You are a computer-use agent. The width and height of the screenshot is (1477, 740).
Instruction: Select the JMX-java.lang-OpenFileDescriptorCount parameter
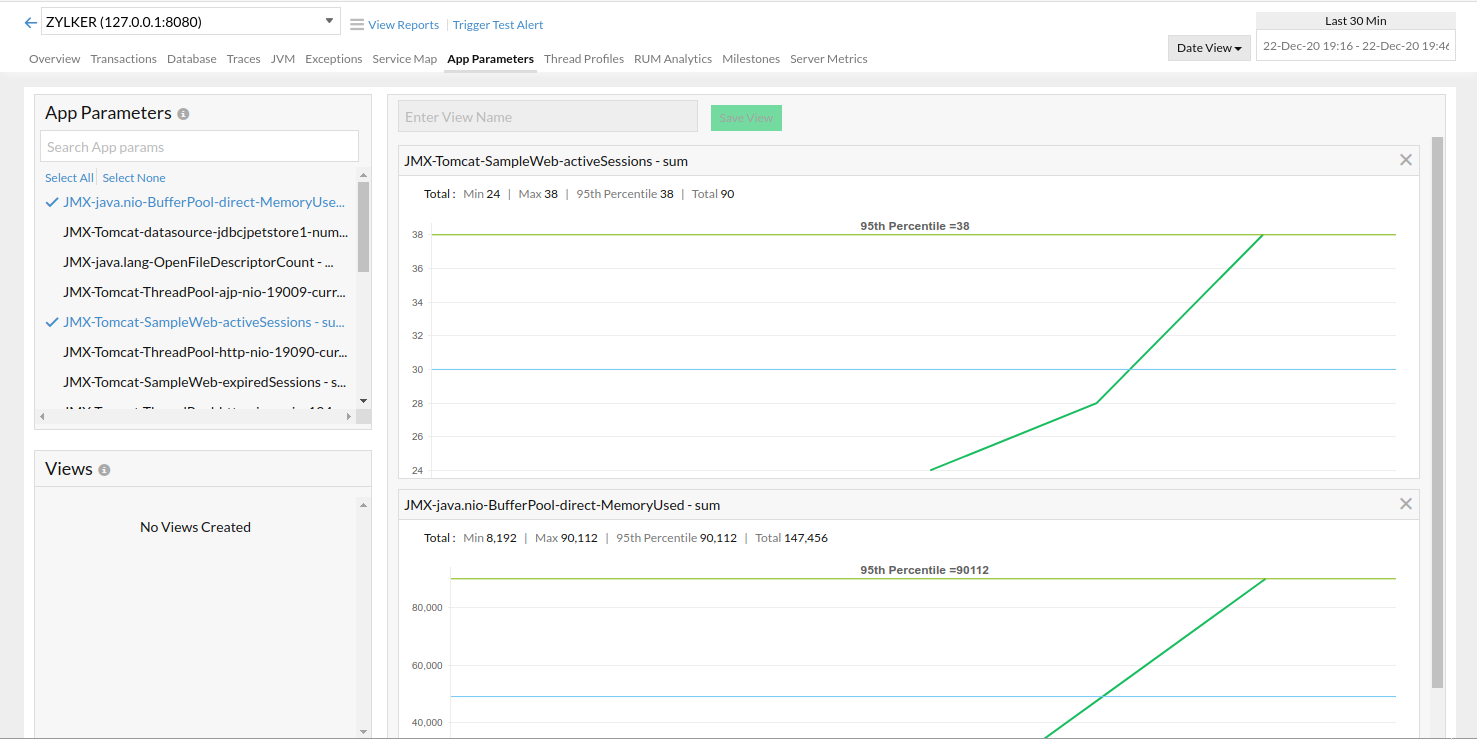tap(200, 261)
